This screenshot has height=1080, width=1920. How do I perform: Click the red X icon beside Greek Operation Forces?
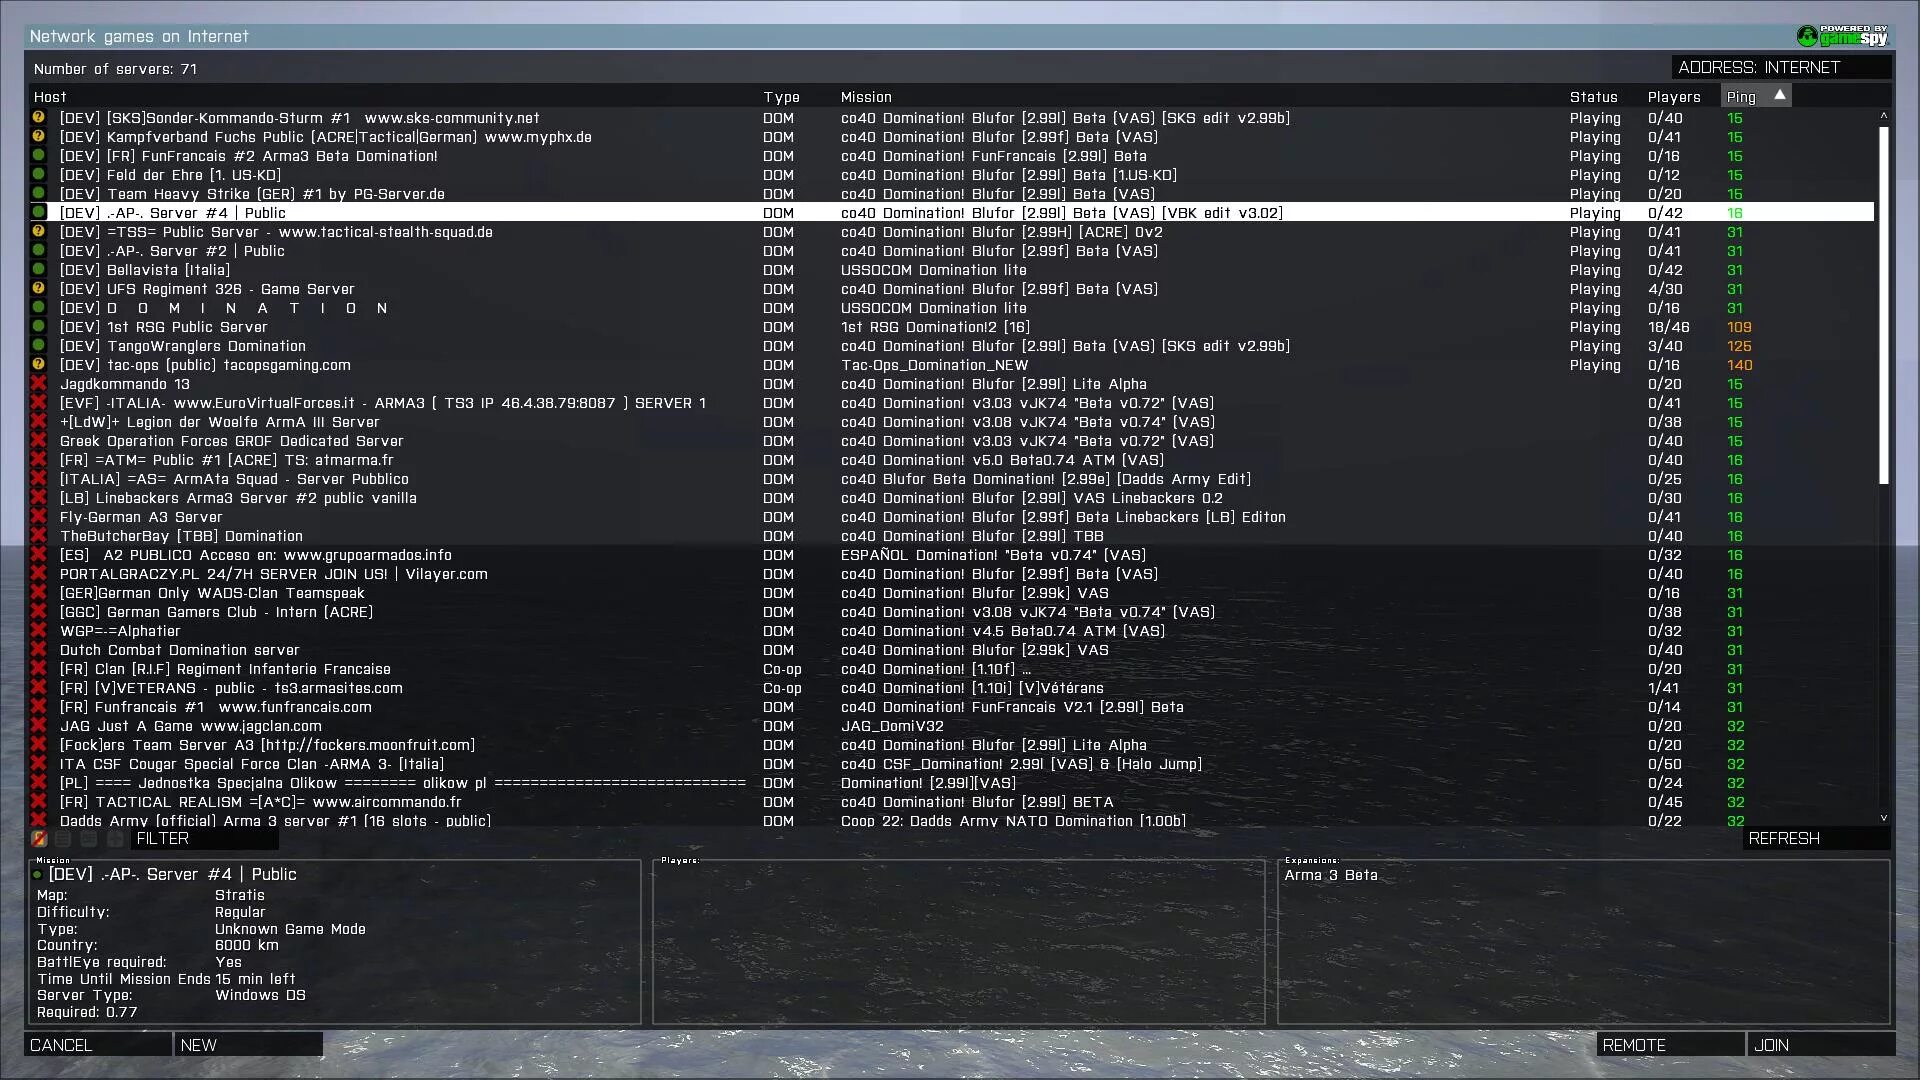tap(39, 441)
